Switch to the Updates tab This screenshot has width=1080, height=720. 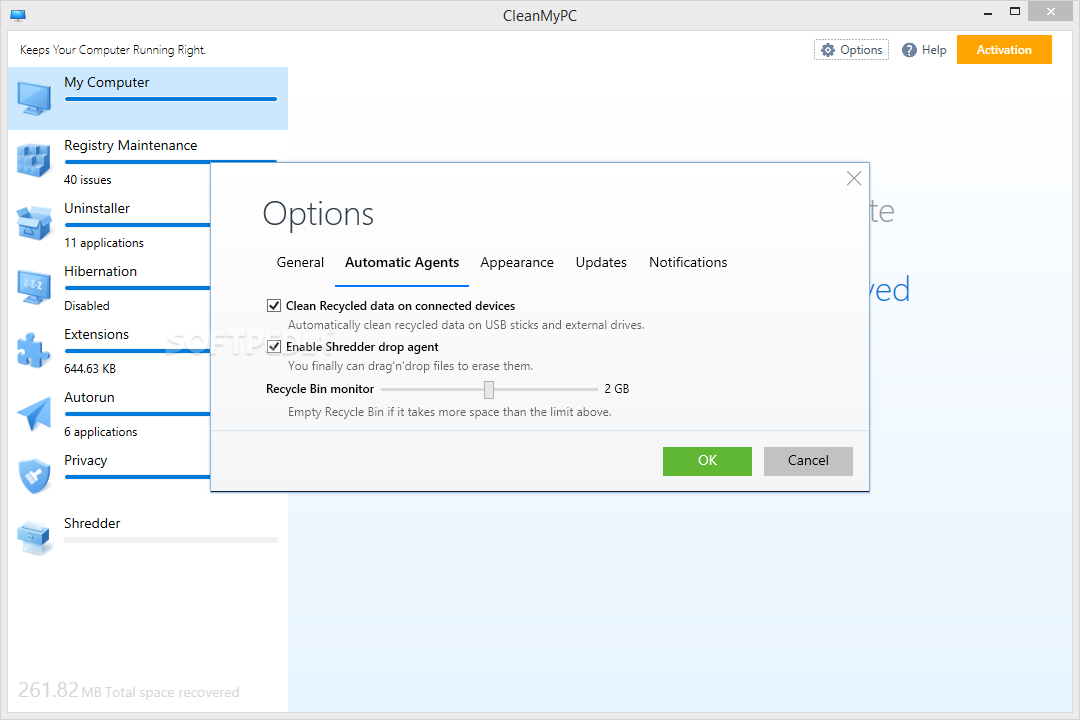601,263
